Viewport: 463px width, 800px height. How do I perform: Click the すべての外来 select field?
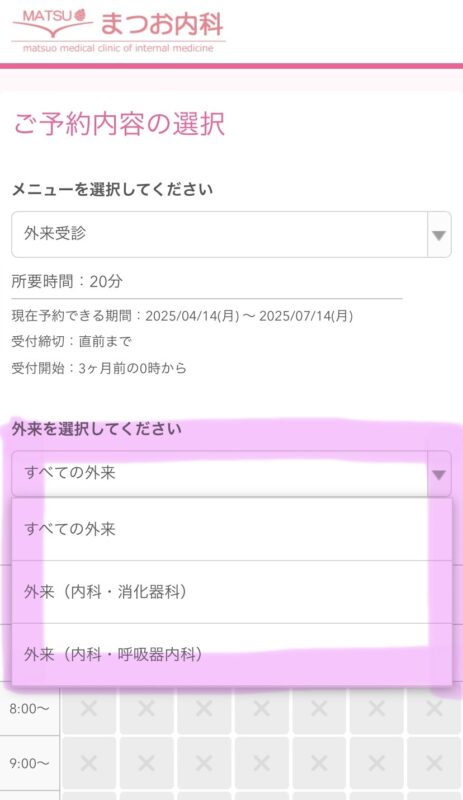[231, 474]
